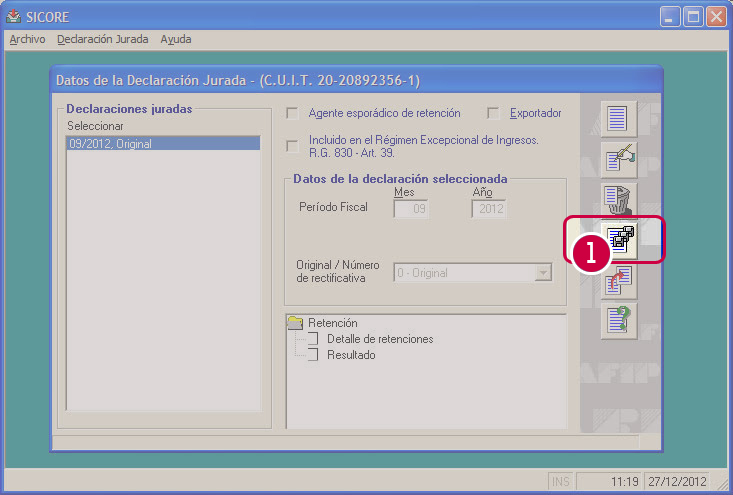Click the Retención folder icon
The width and height of the screenshot is (733, 495).
[295, 323]
